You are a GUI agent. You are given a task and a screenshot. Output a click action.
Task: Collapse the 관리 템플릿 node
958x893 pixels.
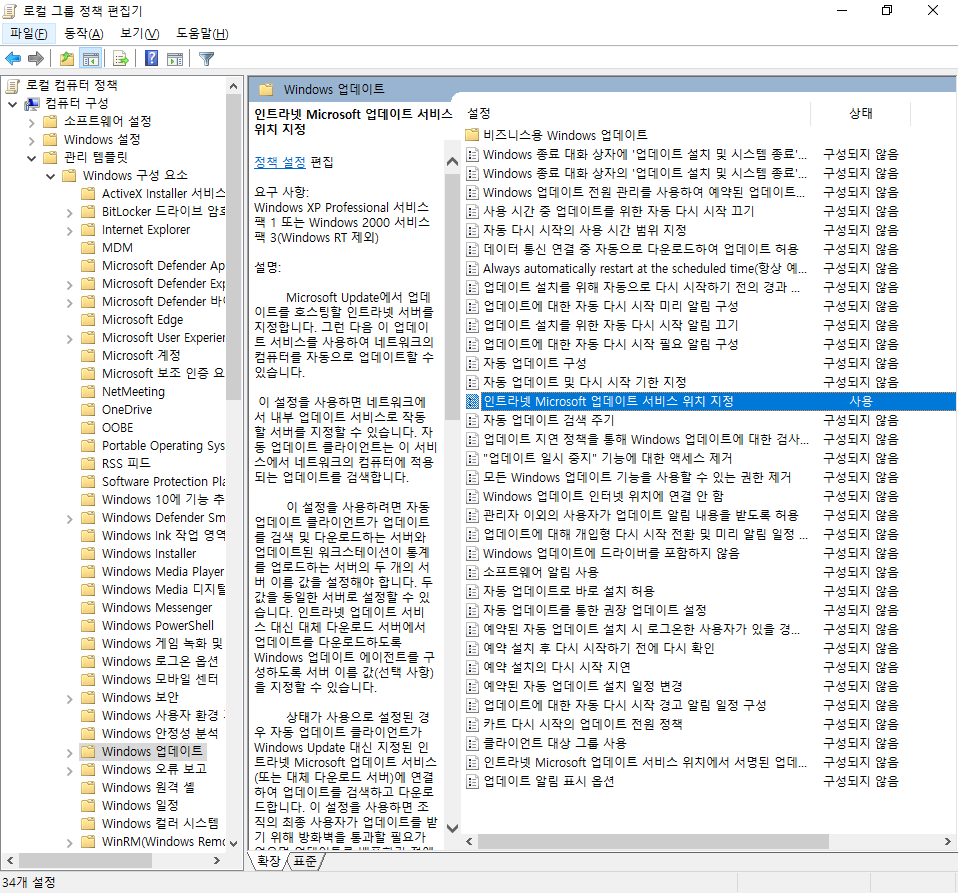pyautogui.click(x=32, y=159)
